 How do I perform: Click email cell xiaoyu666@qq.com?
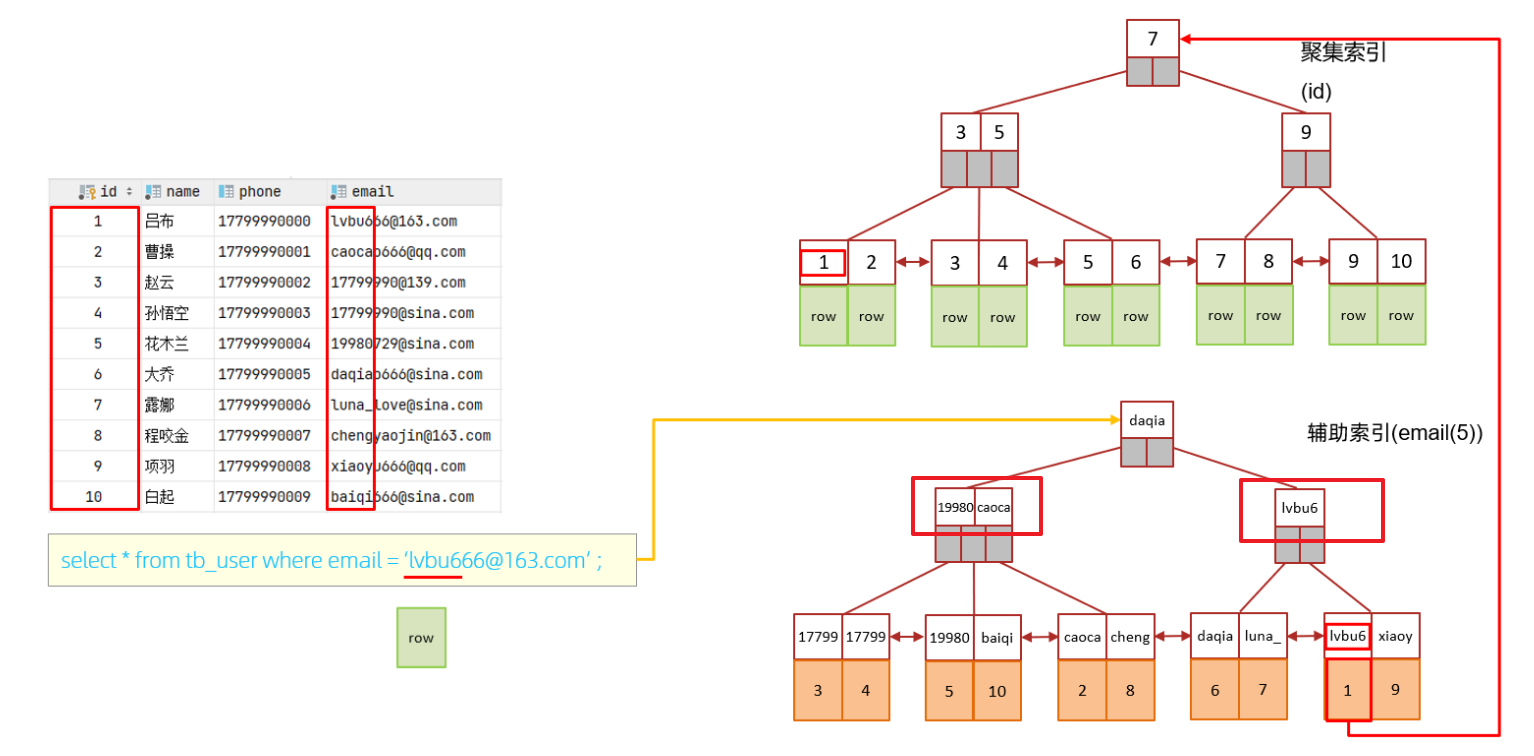pyautogui.click(x=398, y=467)
